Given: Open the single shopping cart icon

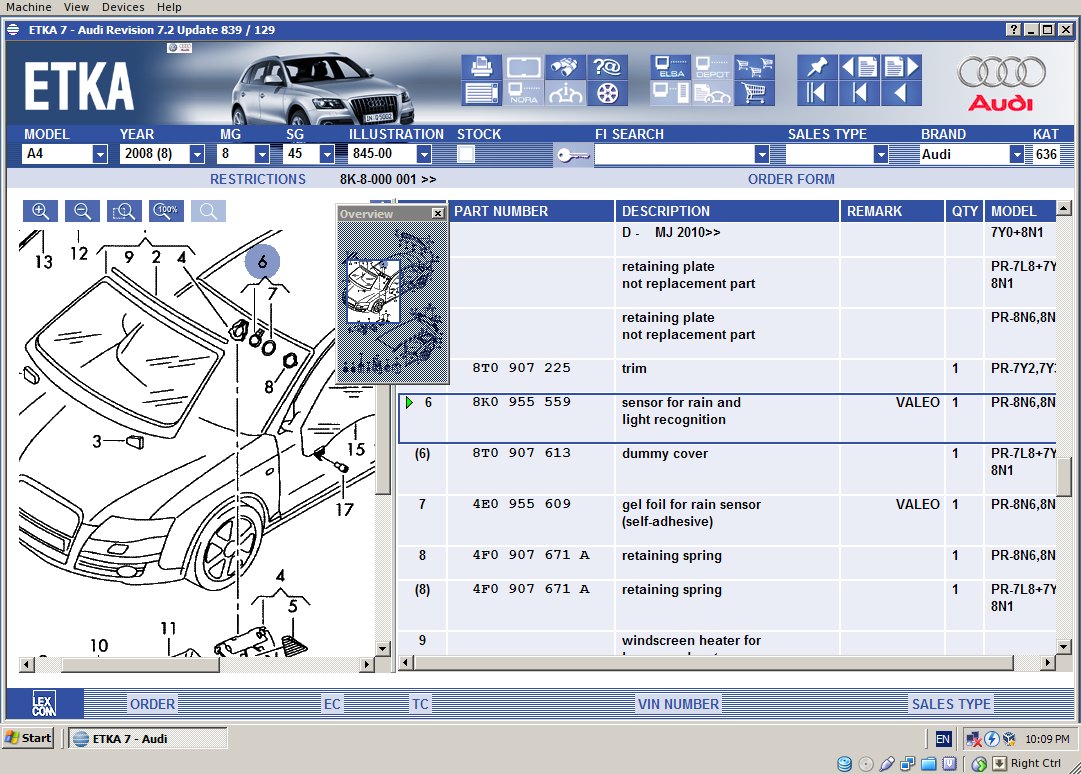Looking at the screenshot, I should pyautogui.click(x=754, y=93).
